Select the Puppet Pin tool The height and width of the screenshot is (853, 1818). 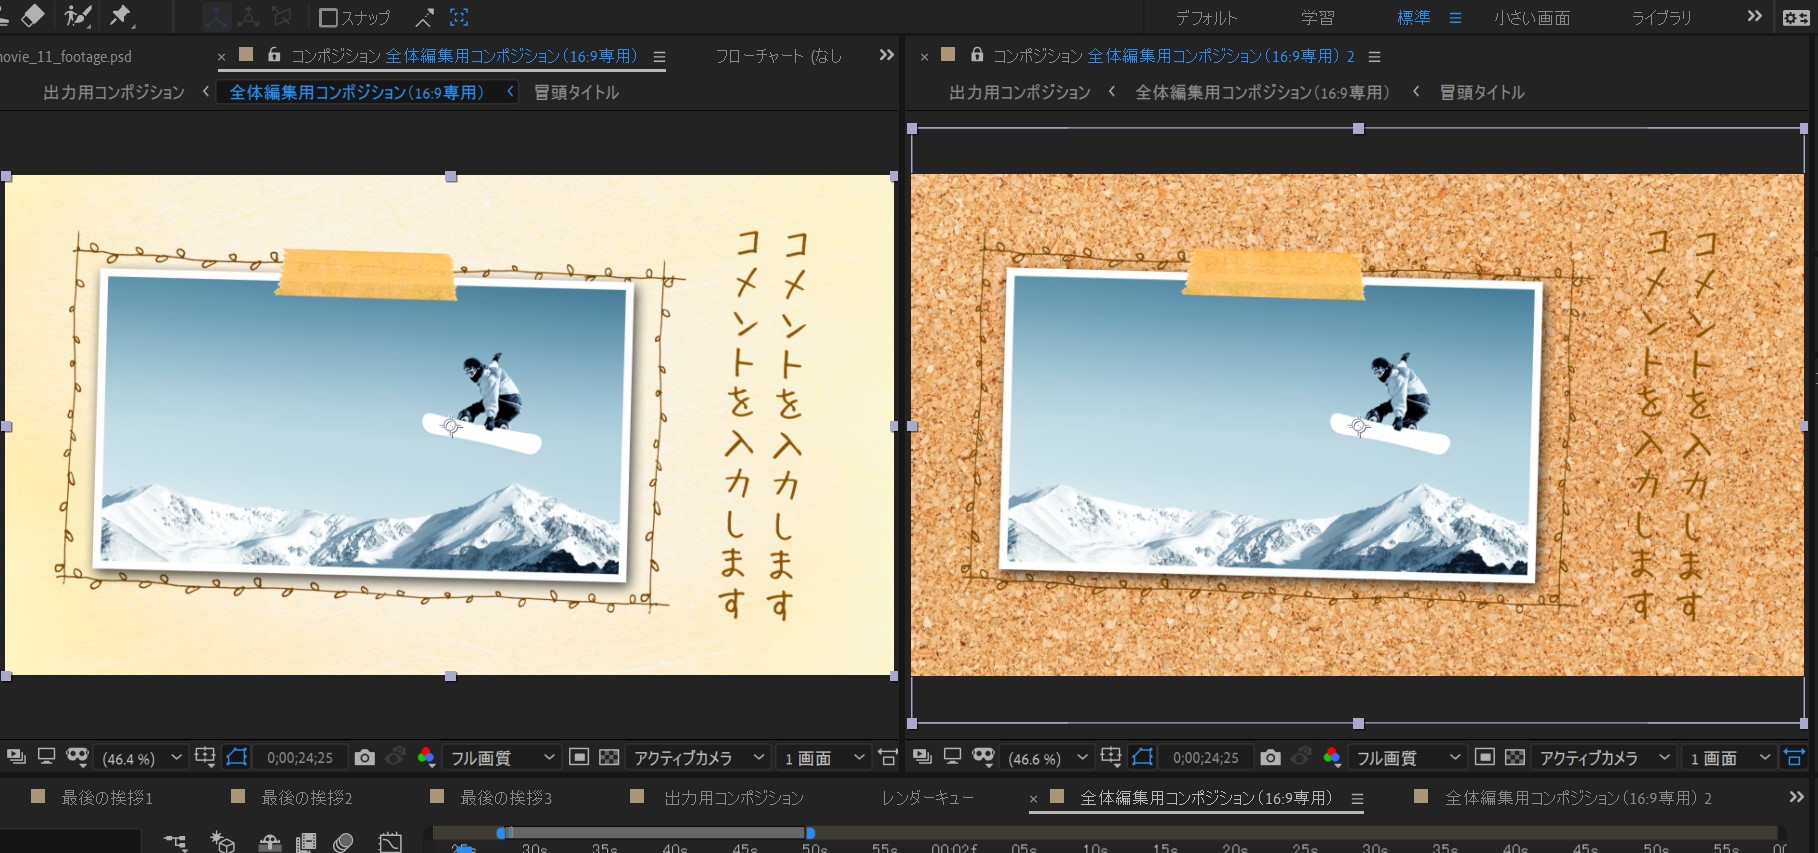click(x=121, y=16)
